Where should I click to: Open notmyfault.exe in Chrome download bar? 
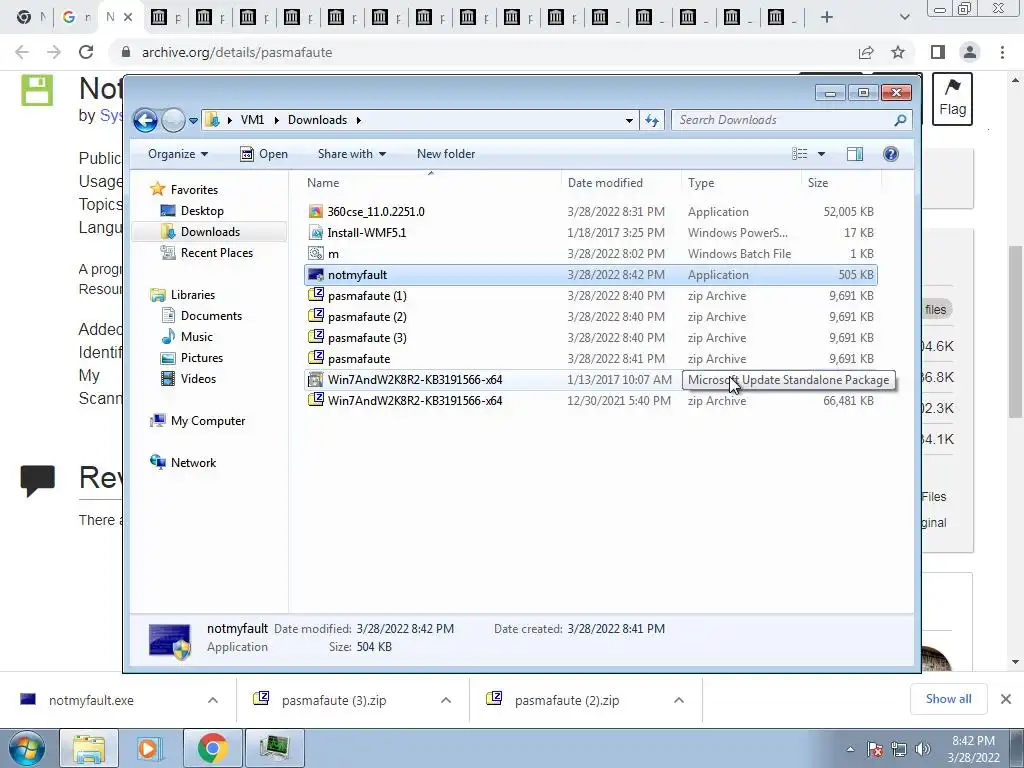[x=91, y=700]
